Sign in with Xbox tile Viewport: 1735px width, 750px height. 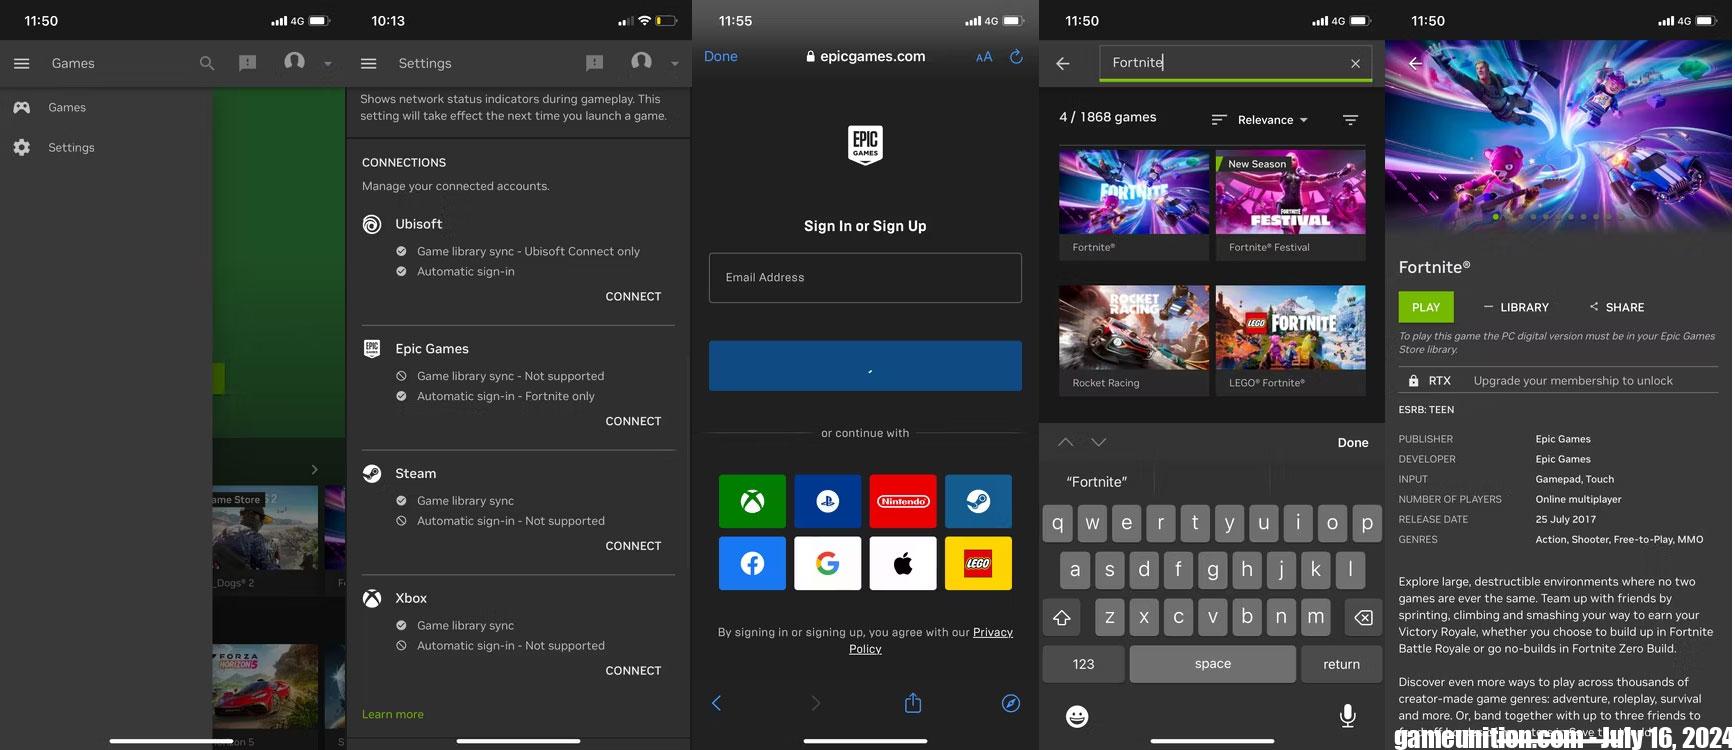click(x=752, y=501)
